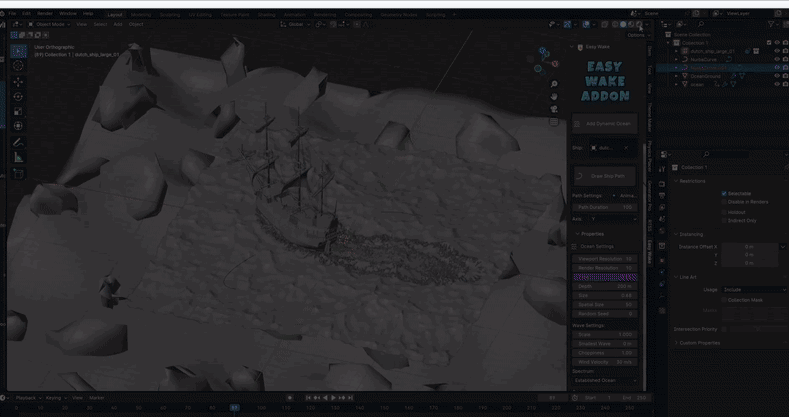
Task: Switch to the Sculpting workspace tab
Action: click(x=170, y=15)
